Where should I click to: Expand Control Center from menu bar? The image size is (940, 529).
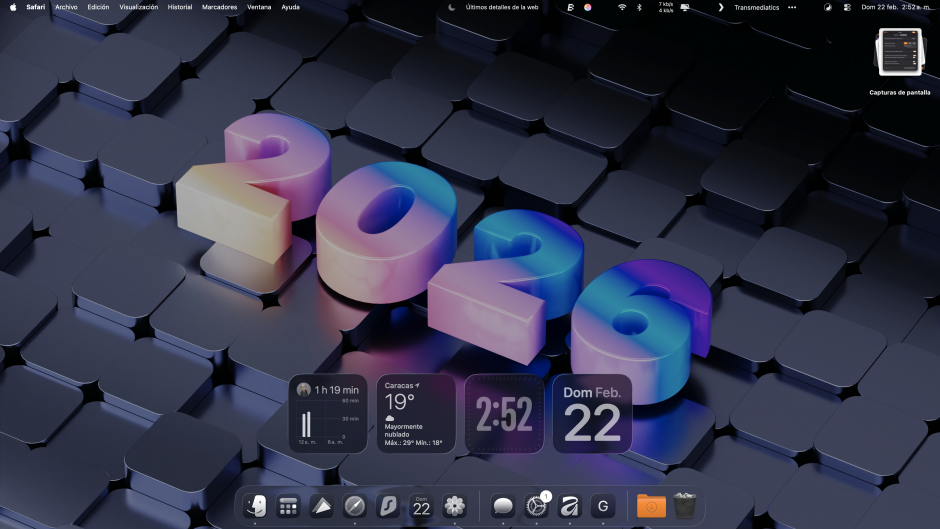(847, 7)
